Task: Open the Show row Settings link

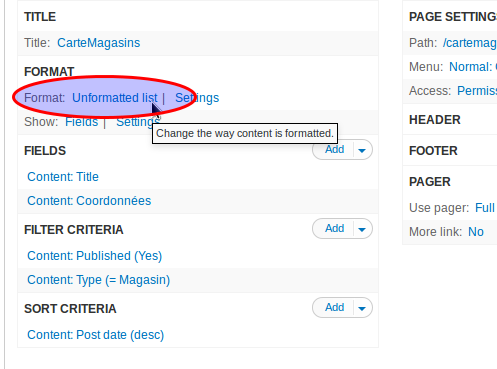Action: [x=138, y=122]
